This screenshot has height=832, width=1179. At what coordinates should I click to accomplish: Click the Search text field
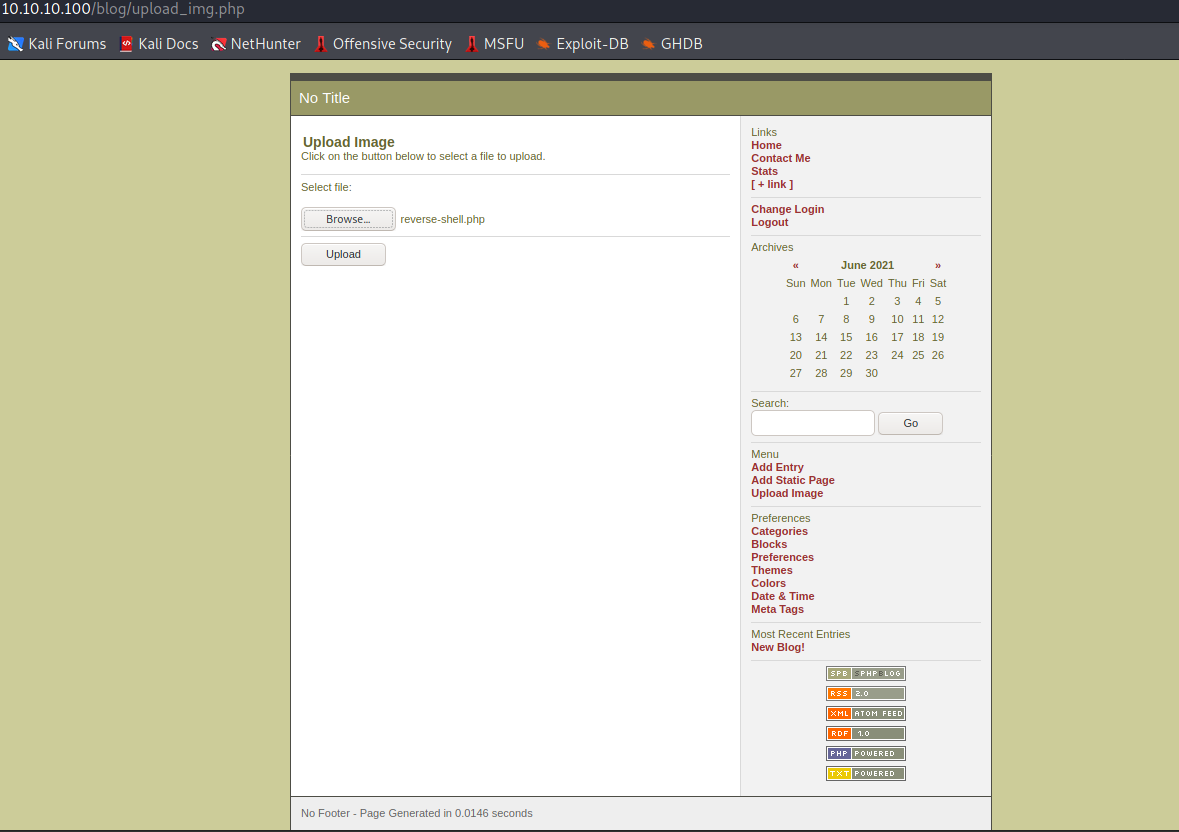[812, 423]
